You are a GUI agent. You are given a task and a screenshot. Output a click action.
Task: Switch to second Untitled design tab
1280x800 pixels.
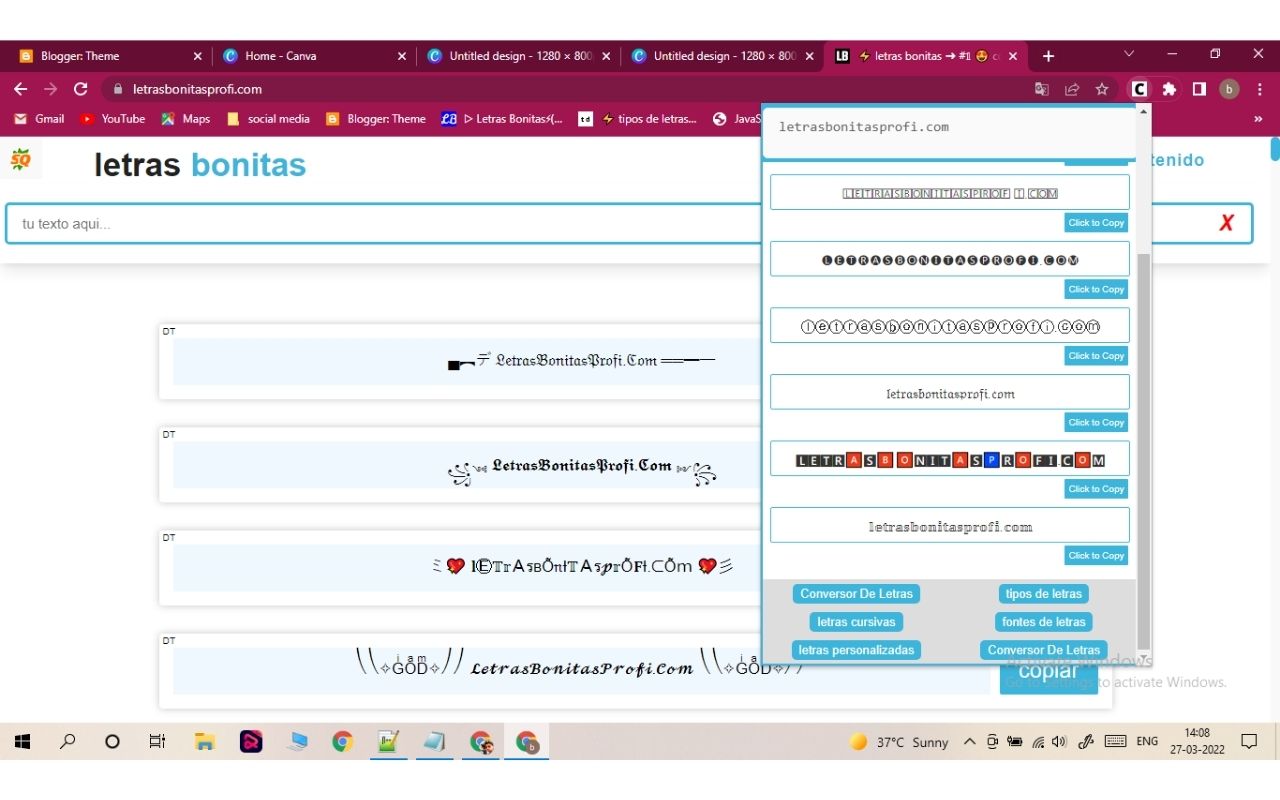pyautogui.click(x=722, y=56)
